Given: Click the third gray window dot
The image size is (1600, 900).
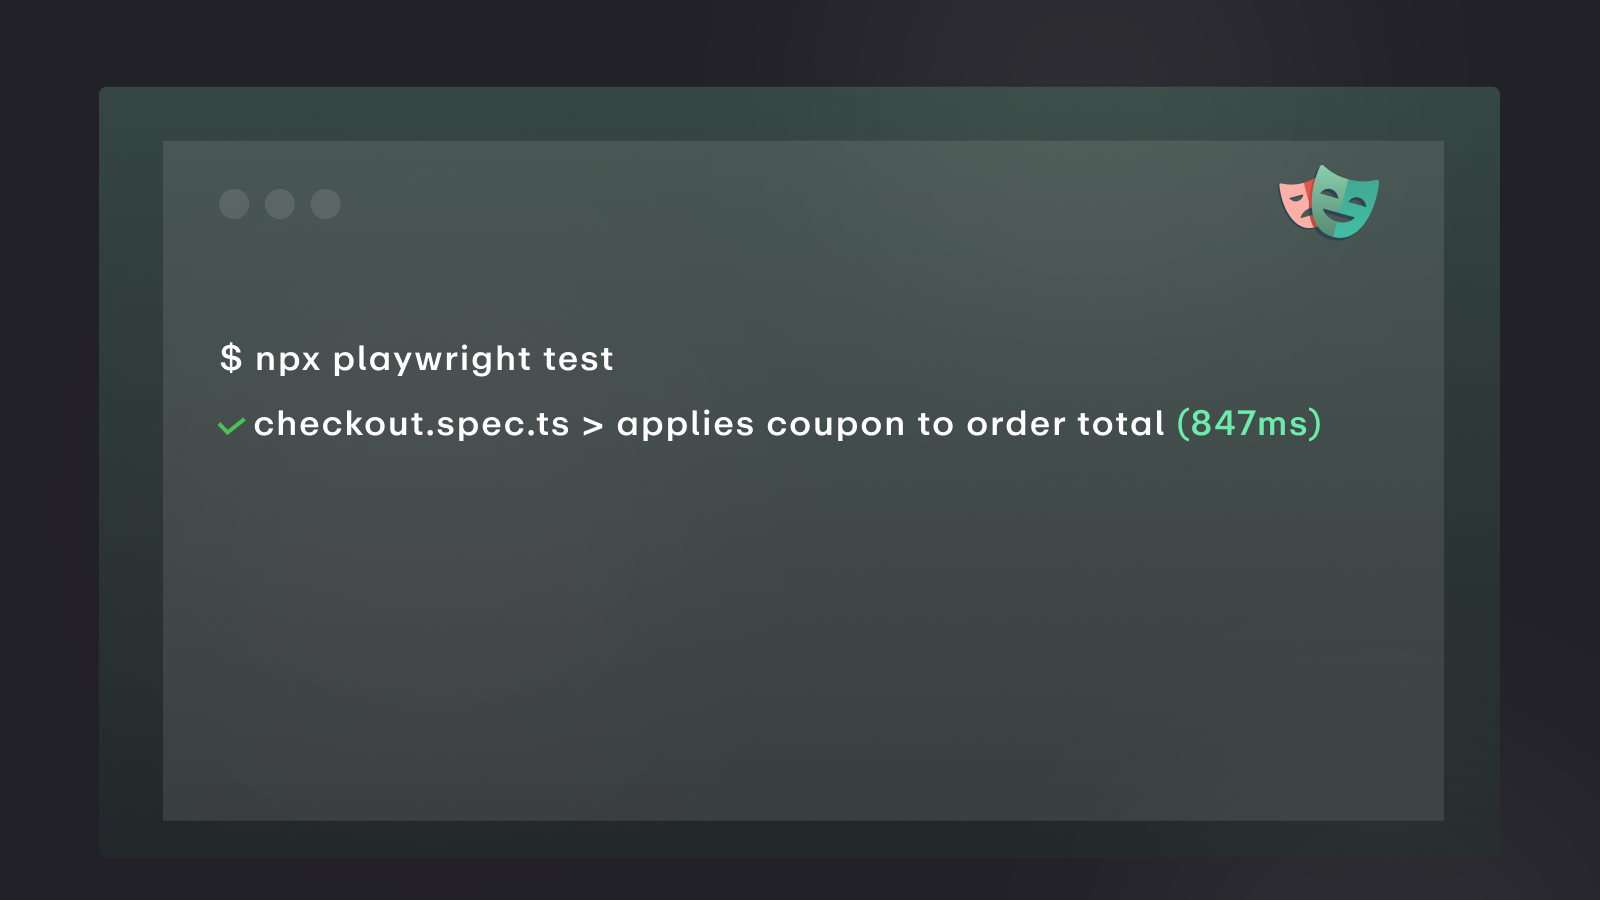Looking at the screenshot, I should pos(326,204).
